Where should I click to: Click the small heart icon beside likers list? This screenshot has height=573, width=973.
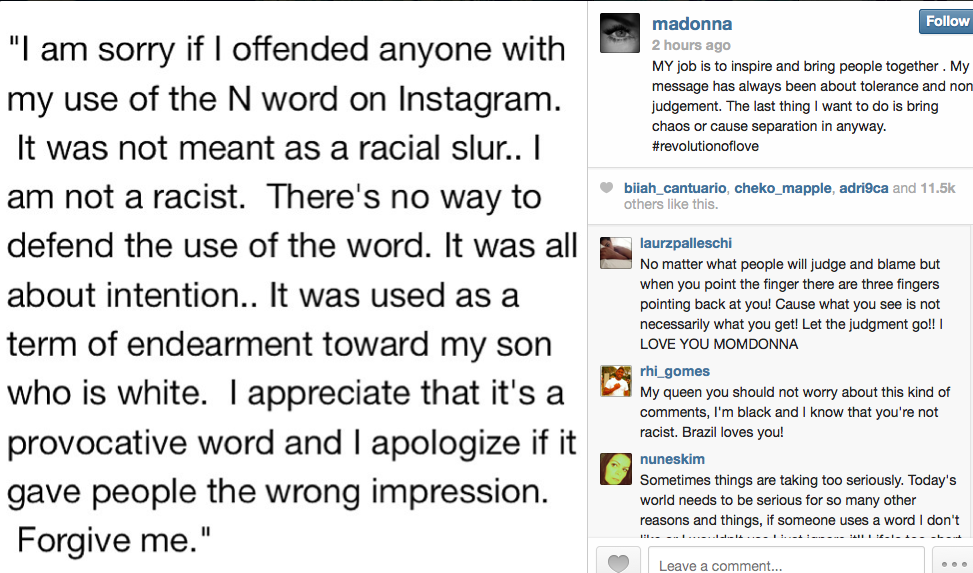coord(607,187)
